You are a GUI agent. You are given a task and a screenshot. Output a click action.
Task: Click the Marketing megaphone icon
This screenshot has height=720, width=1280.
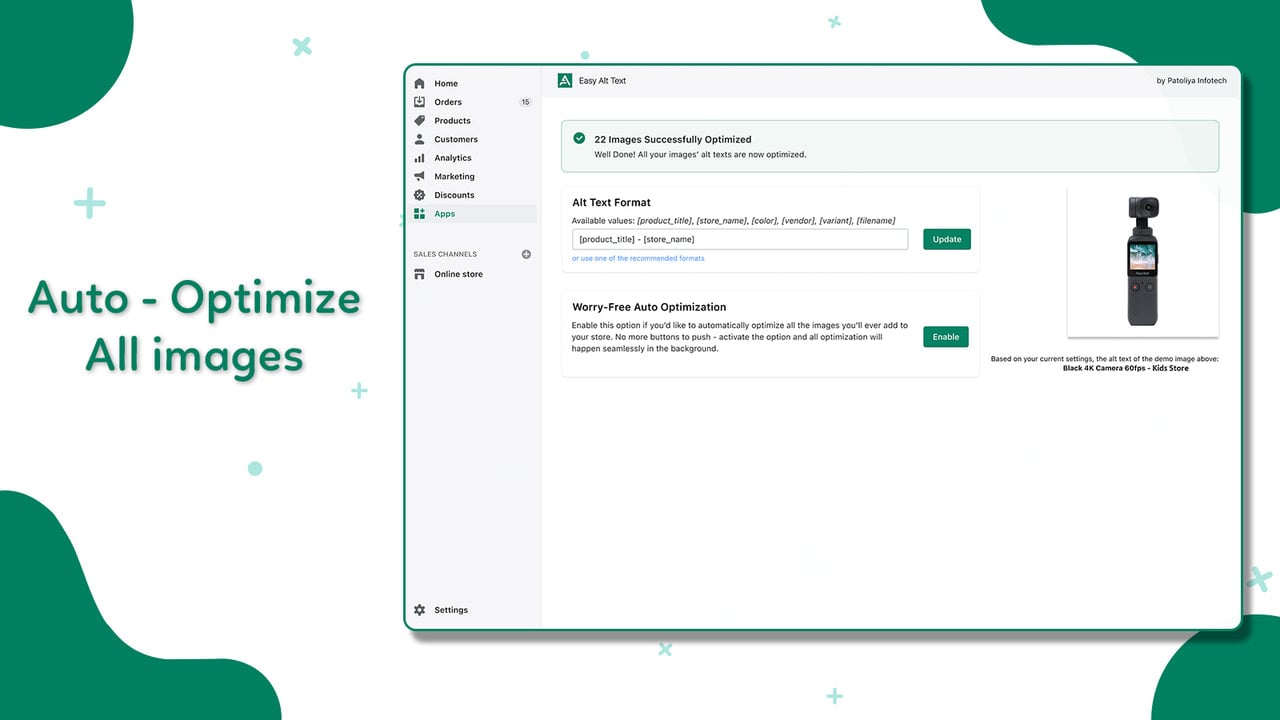[x=420, y=176]
